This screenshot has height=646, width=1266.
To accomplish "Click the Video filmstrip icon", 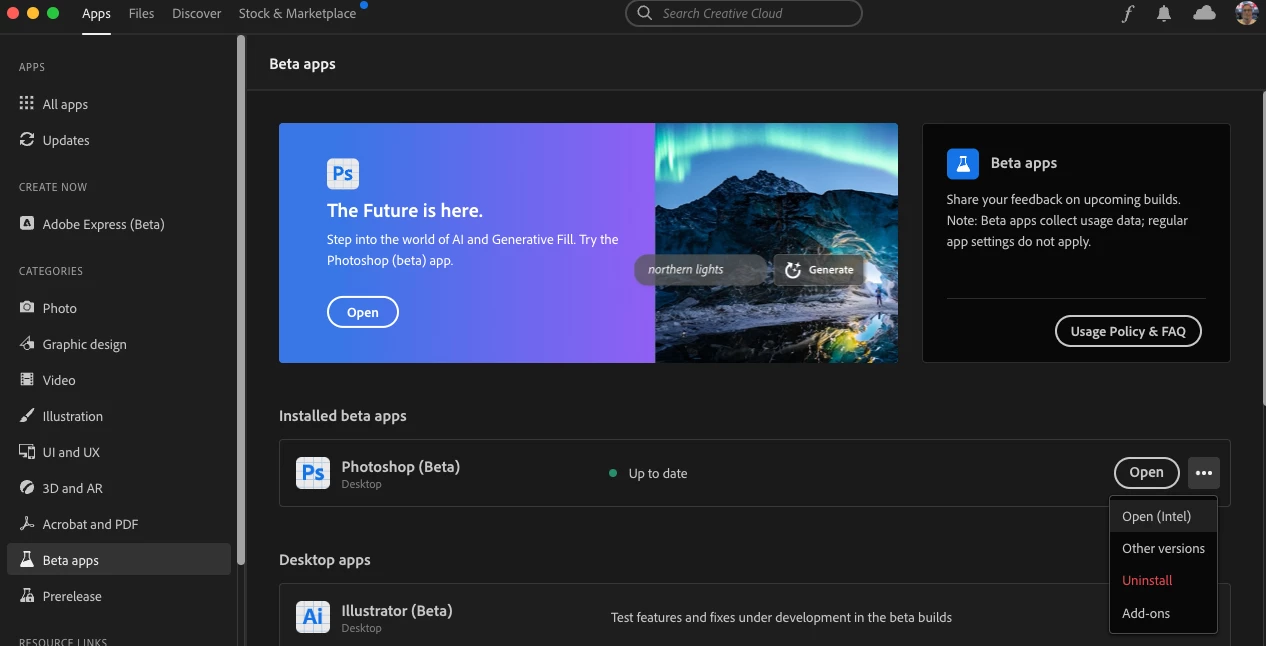I will click(x=27, y=380).
